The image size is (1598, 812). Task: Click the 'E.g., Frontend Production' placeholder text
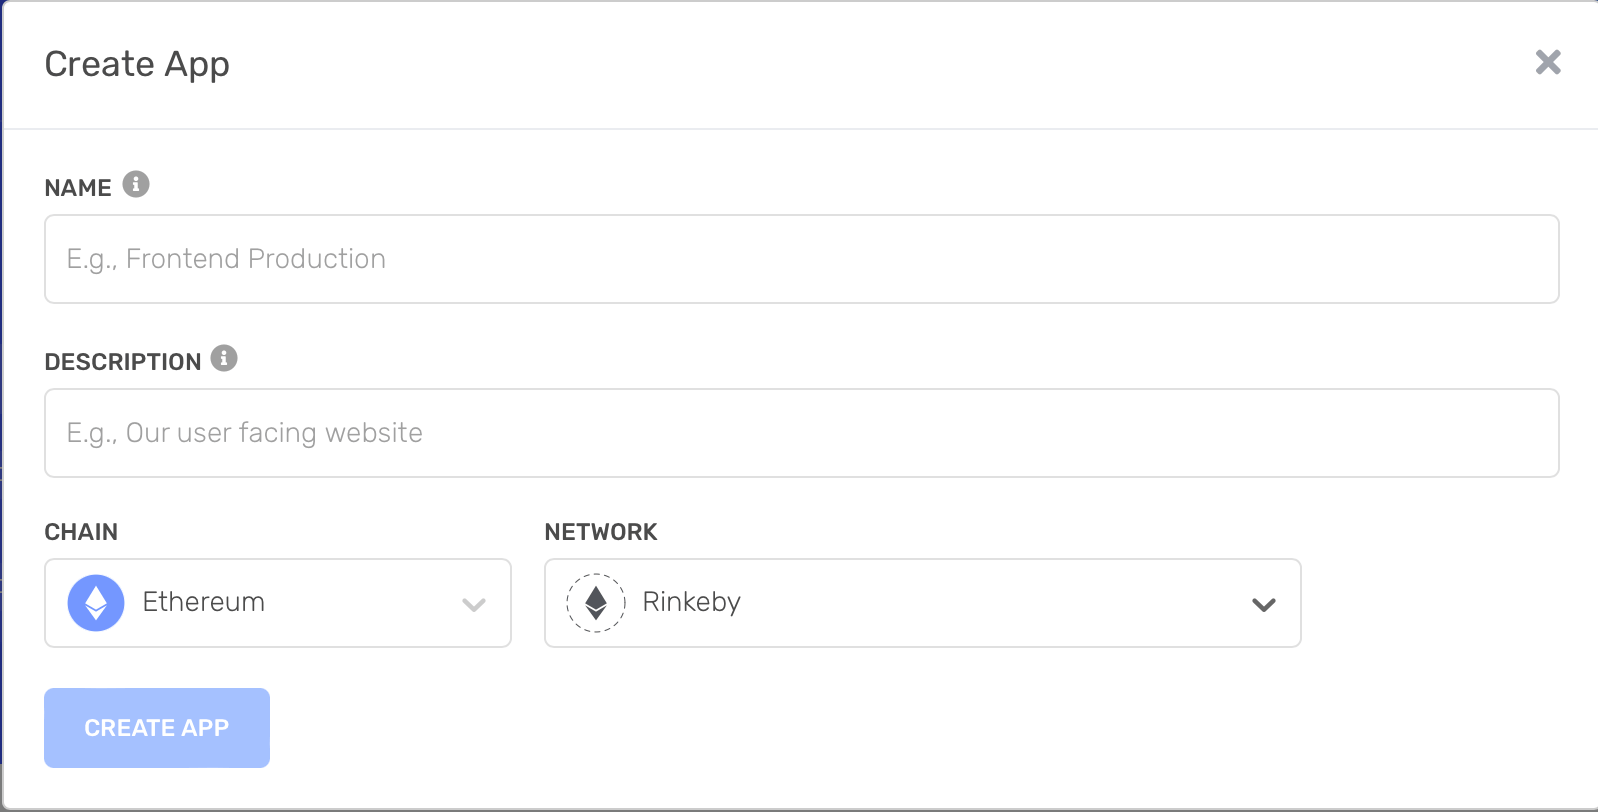pyautogui.click(x=226, y=259)
